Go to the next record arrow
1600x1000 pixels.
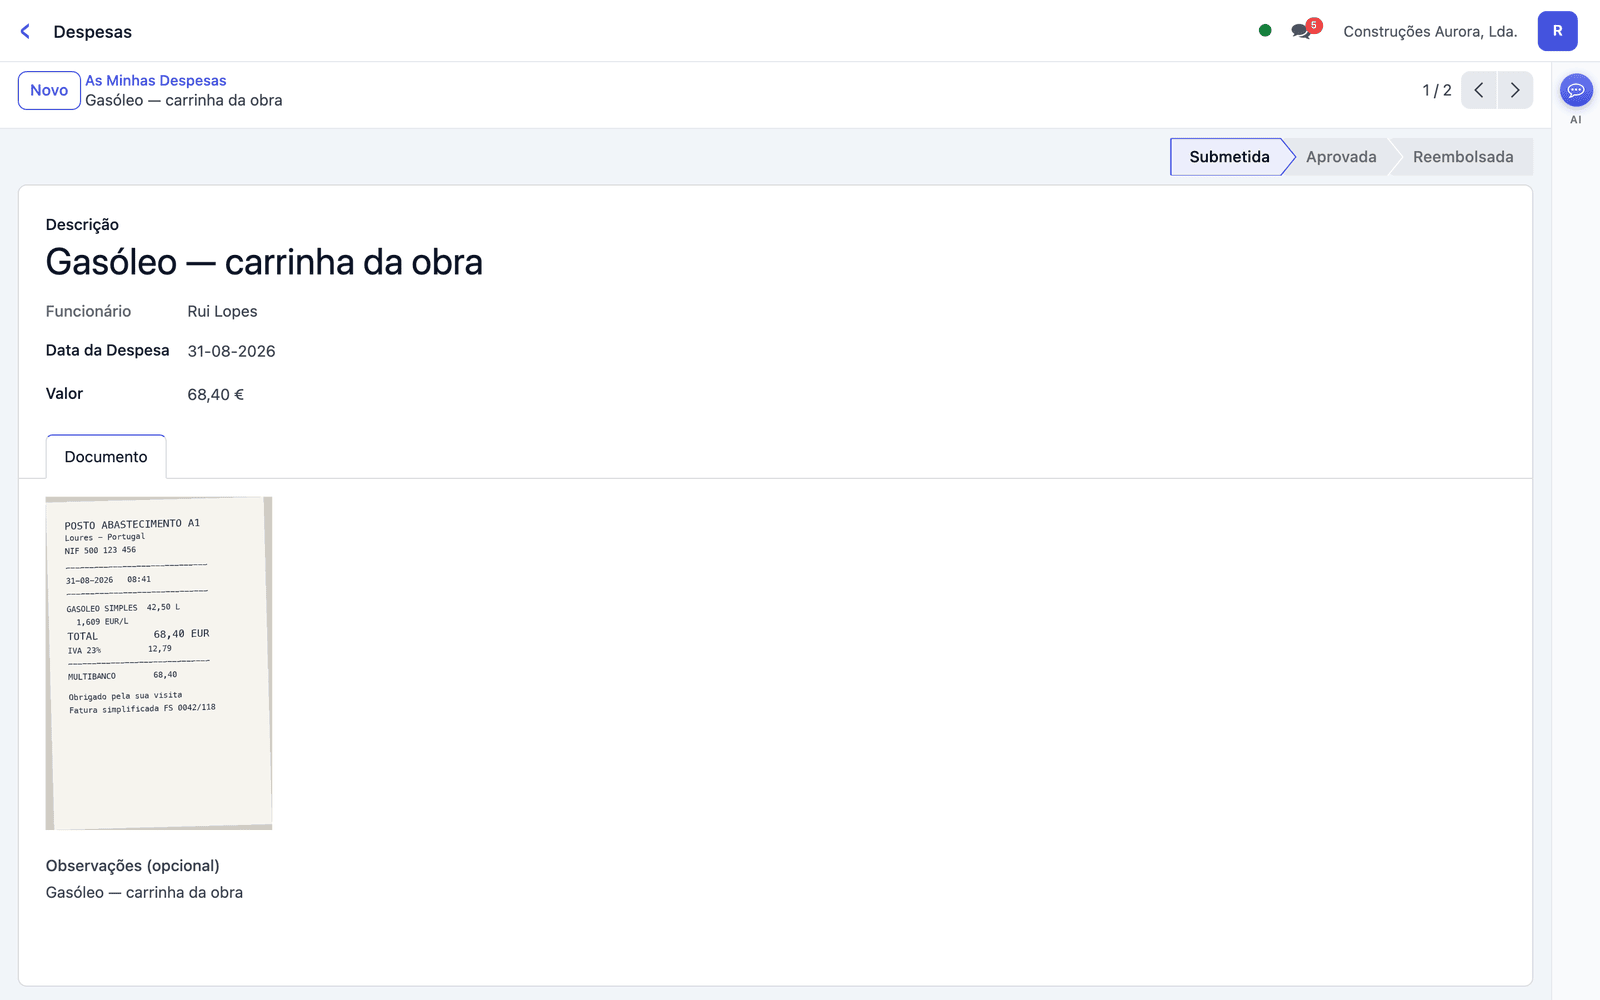point(1515,90)
